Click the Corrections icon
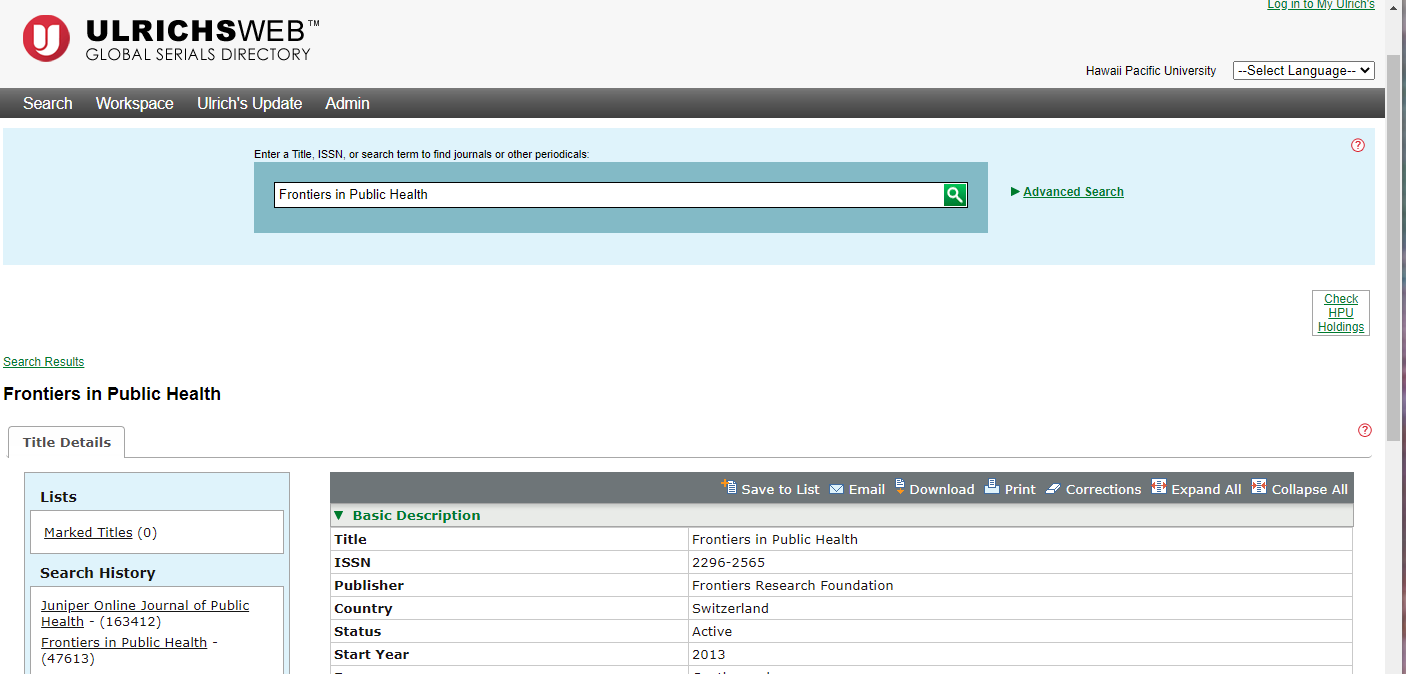Image resolution: width=1406 pixels, height=674 pixels. (1053, 489)
